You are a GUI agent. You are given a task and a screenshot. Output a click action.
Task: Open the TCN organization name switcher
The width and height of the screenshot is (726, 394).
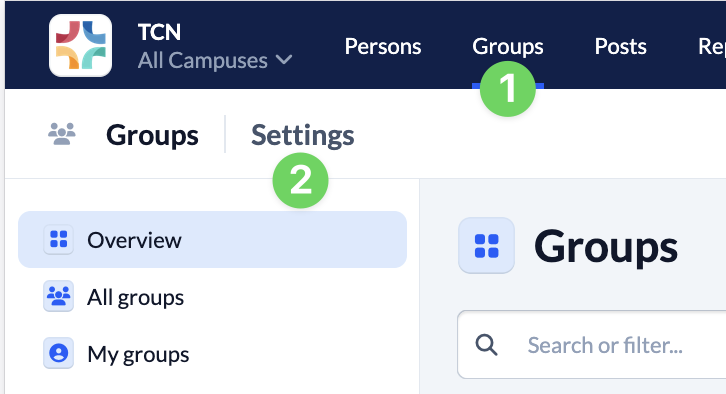click(x=159, y=32)
